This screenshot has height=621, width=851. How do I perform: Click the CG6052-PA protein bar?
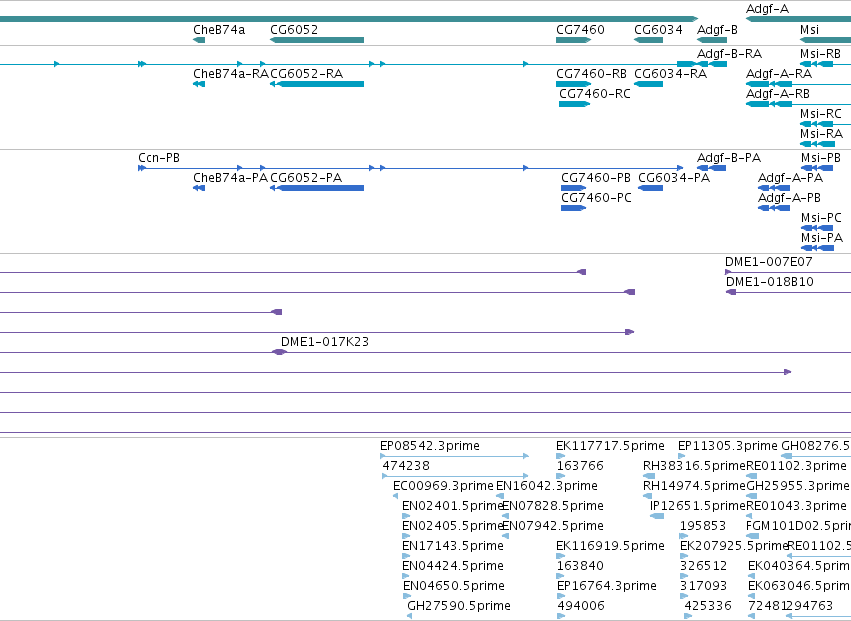point(317,188)
